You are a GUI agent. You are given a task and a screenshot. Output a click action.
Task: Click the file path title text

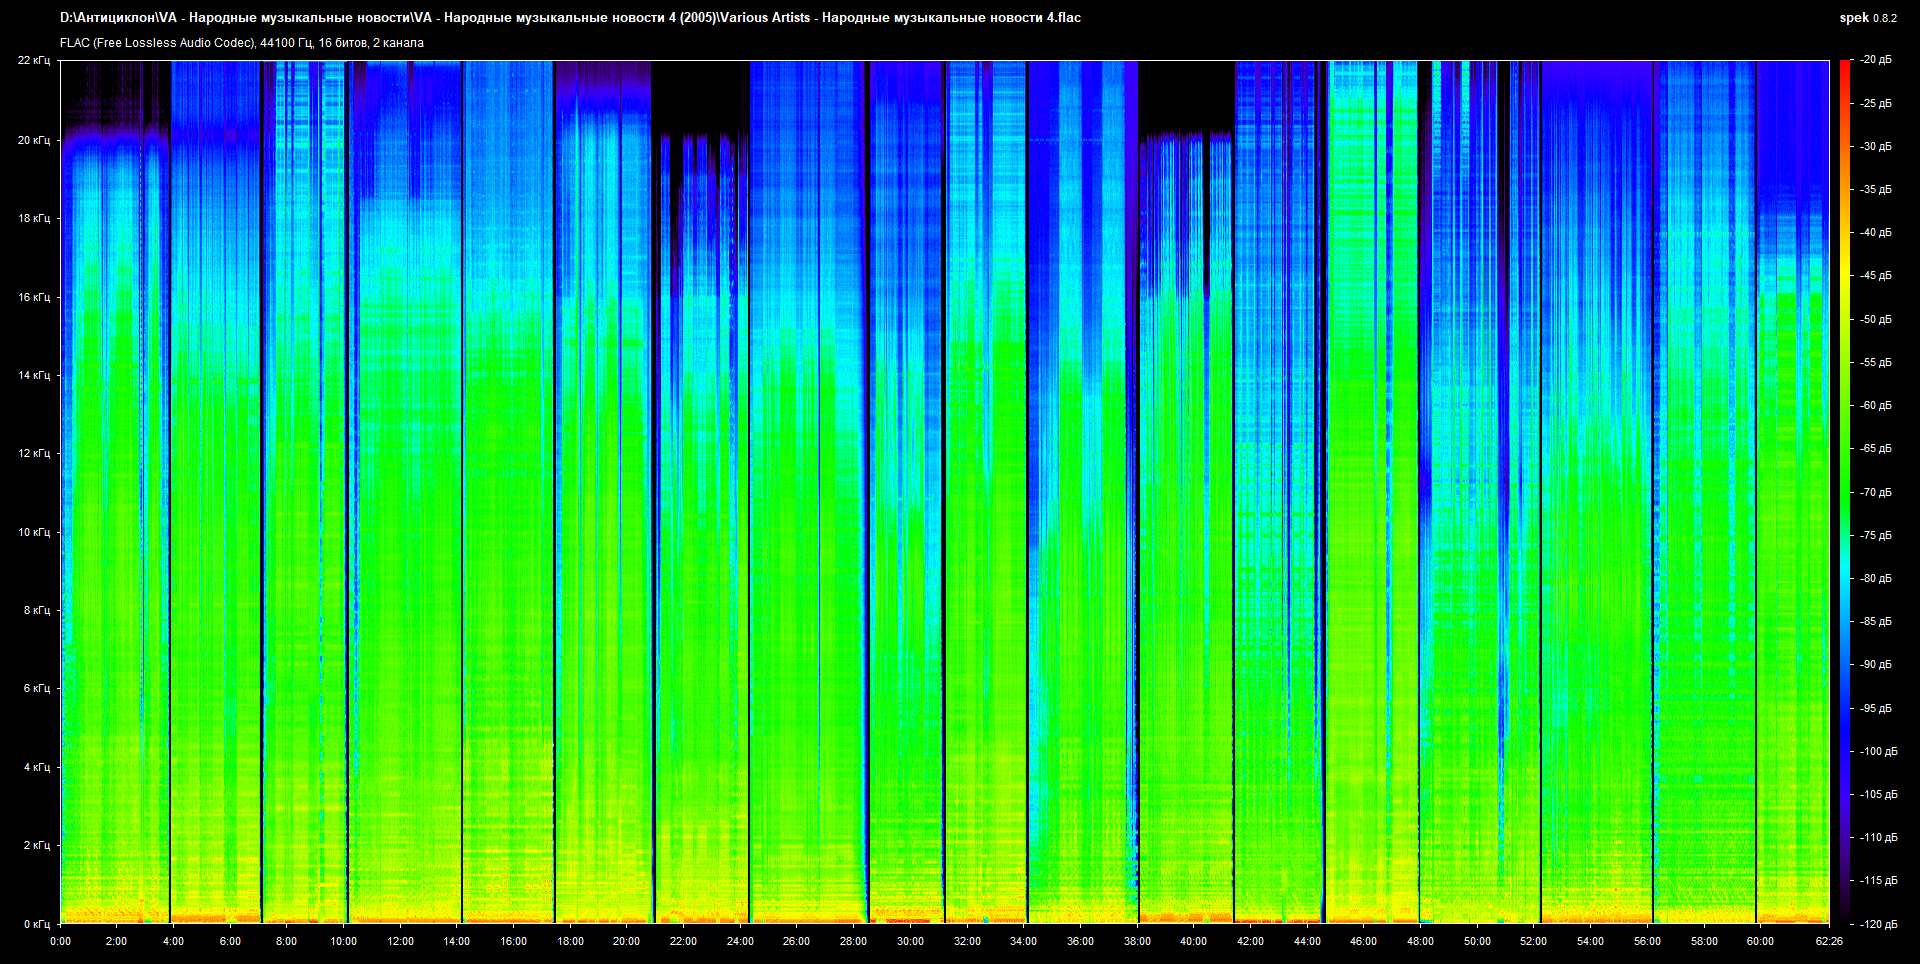(x=570, y=18)
